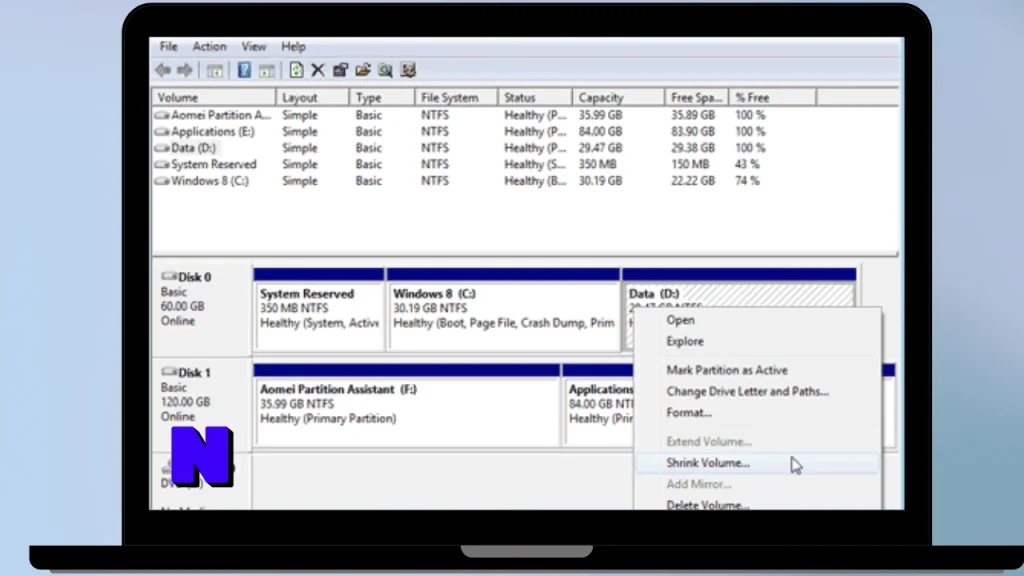Open the Action menu

(x=209, y=46)
